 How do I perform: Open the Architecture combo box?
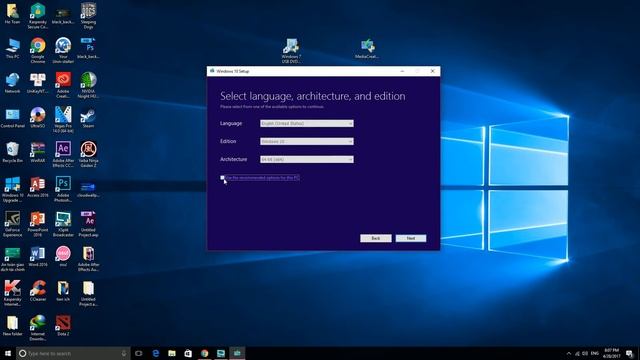pyautogui.click(x=307, y=159)
